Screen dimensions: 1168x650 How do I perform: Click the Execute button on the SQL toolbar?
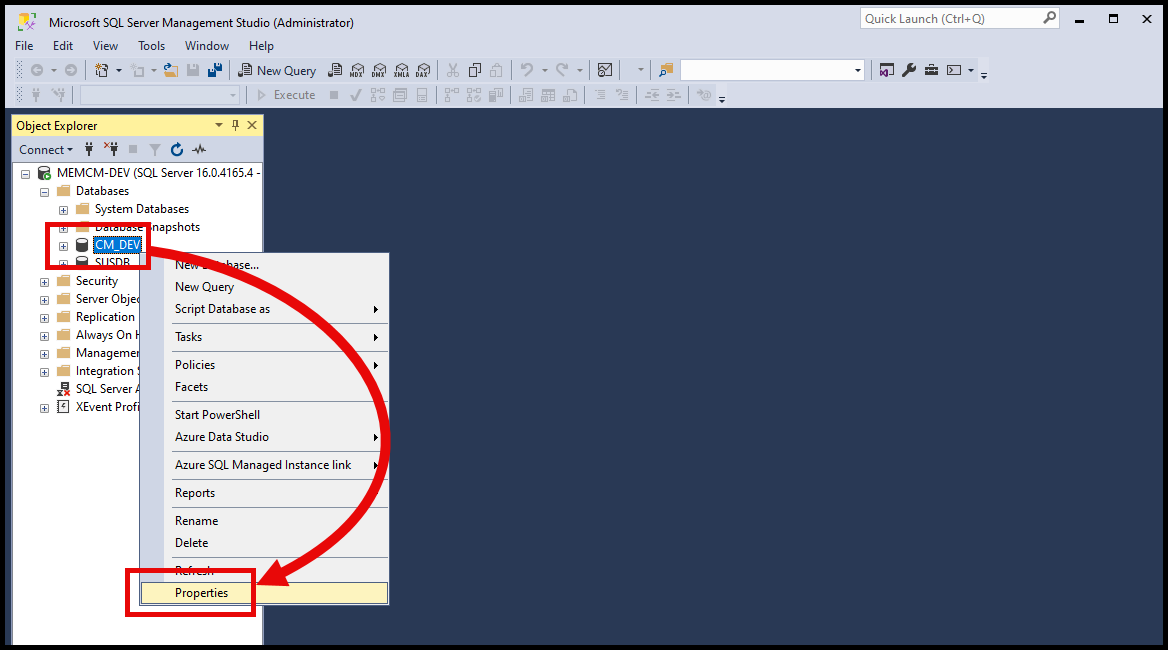[287, 94]
